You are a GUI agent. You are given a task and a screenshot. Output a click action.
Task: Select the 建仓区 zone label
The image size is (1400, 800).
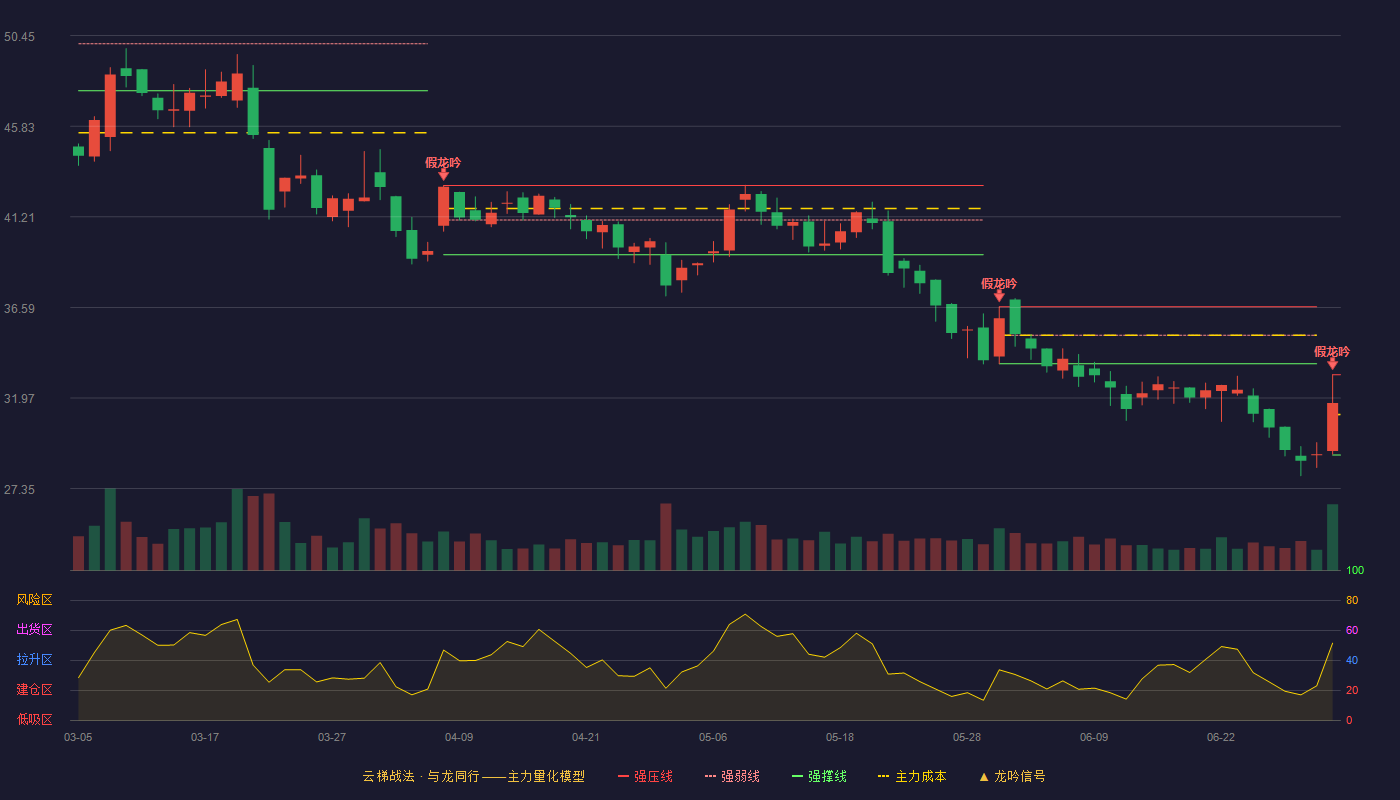[35, 690]
